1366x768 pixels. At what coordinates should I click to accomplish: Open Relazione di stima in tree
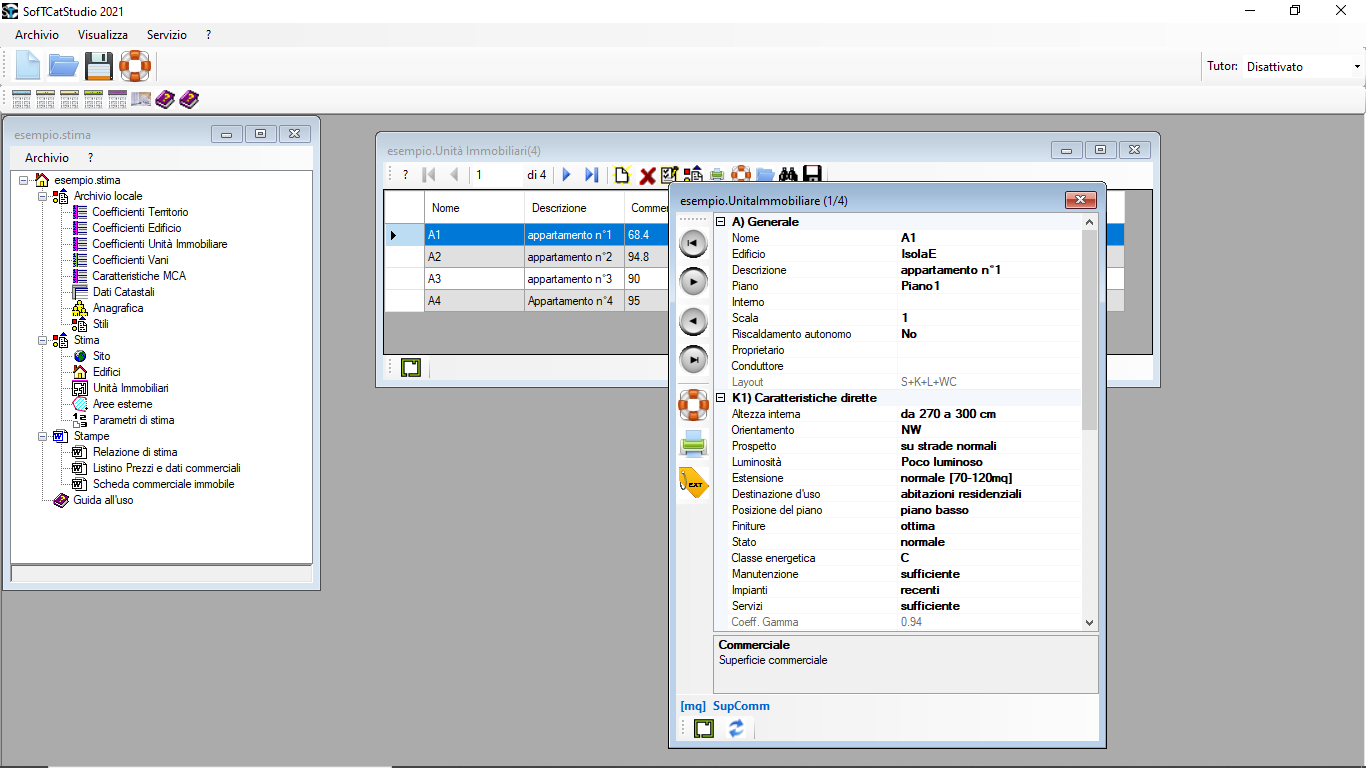[135, 452]
